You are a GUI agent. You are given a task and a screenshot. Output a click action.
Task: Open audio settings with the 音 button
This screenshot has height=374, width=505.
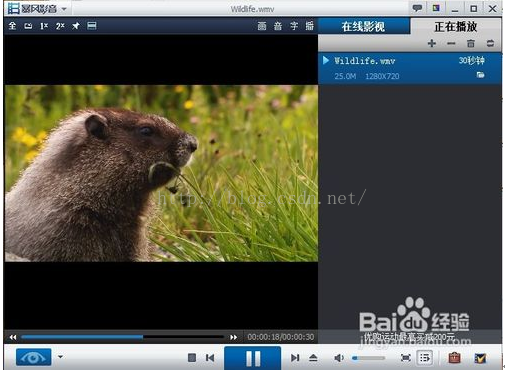(x=278, y=26)
